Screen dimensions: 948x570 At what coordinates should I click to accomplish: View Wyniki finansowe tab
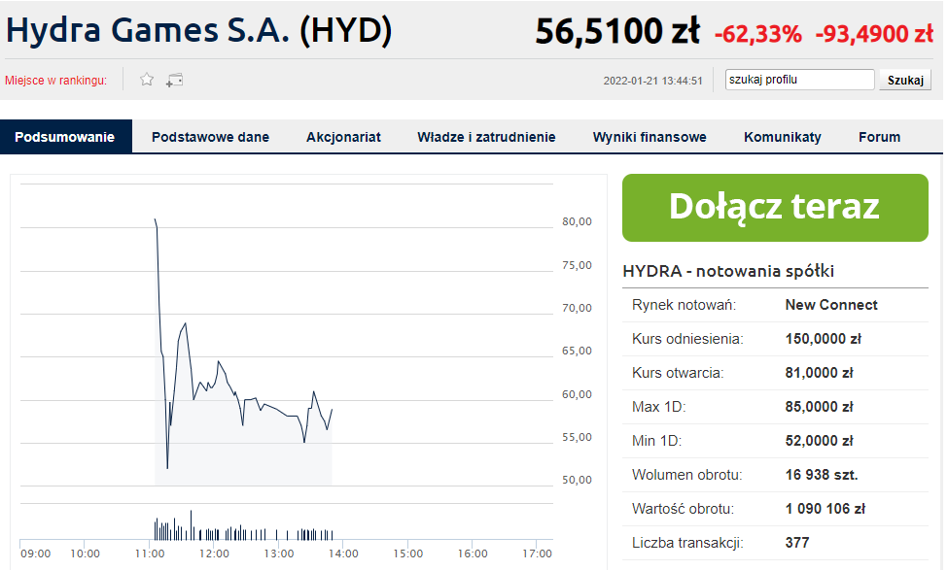point(649,137)
